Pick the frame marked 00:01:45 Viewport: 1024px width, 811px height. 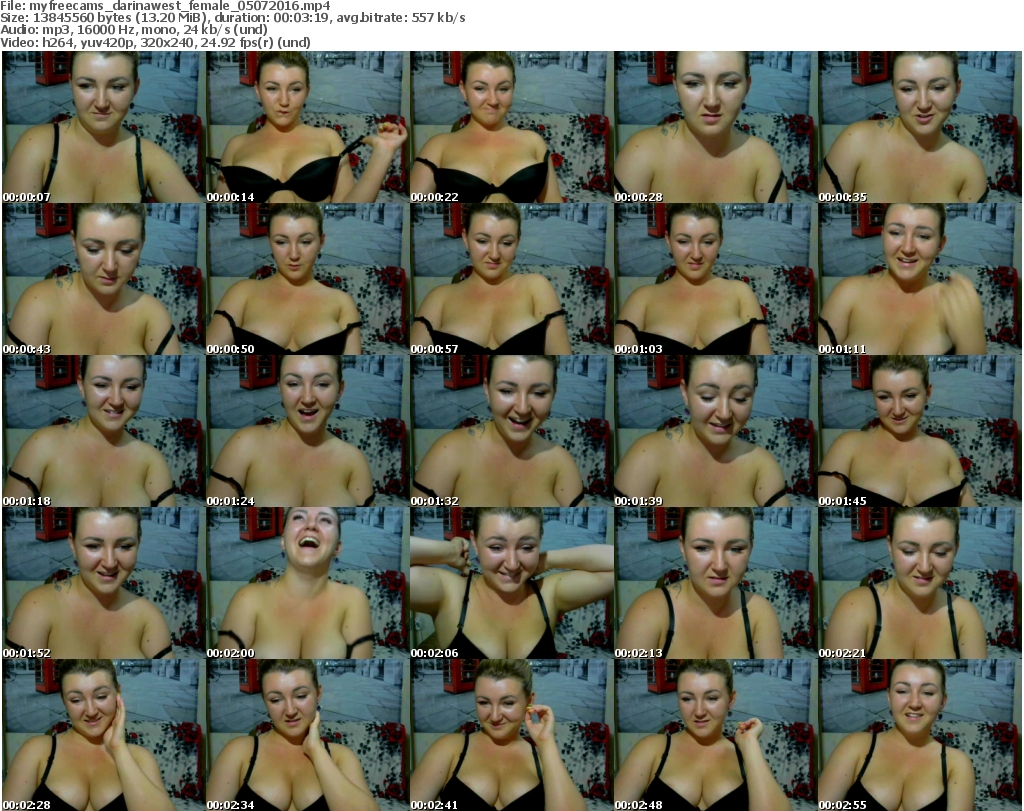pos(920,432)
